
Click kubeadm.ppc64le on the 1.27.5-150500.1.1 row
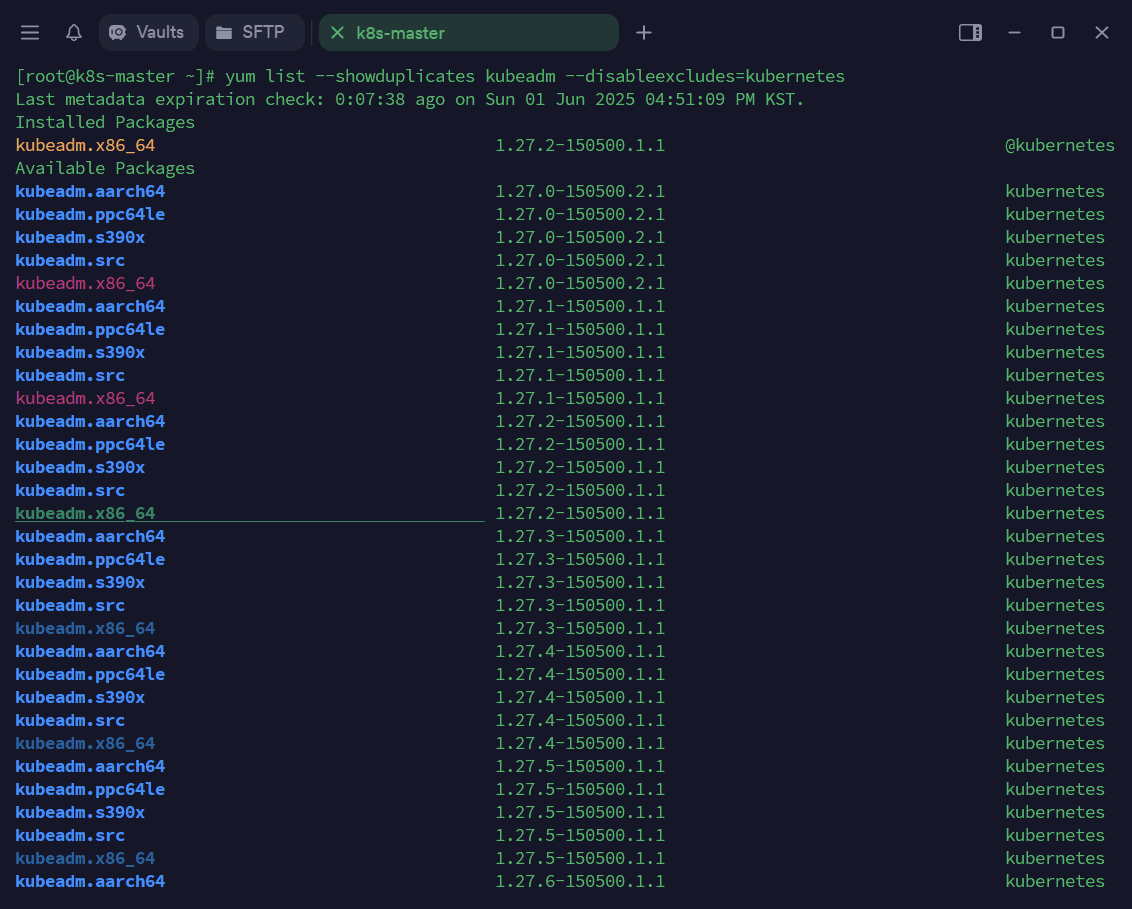coord(90,789)
